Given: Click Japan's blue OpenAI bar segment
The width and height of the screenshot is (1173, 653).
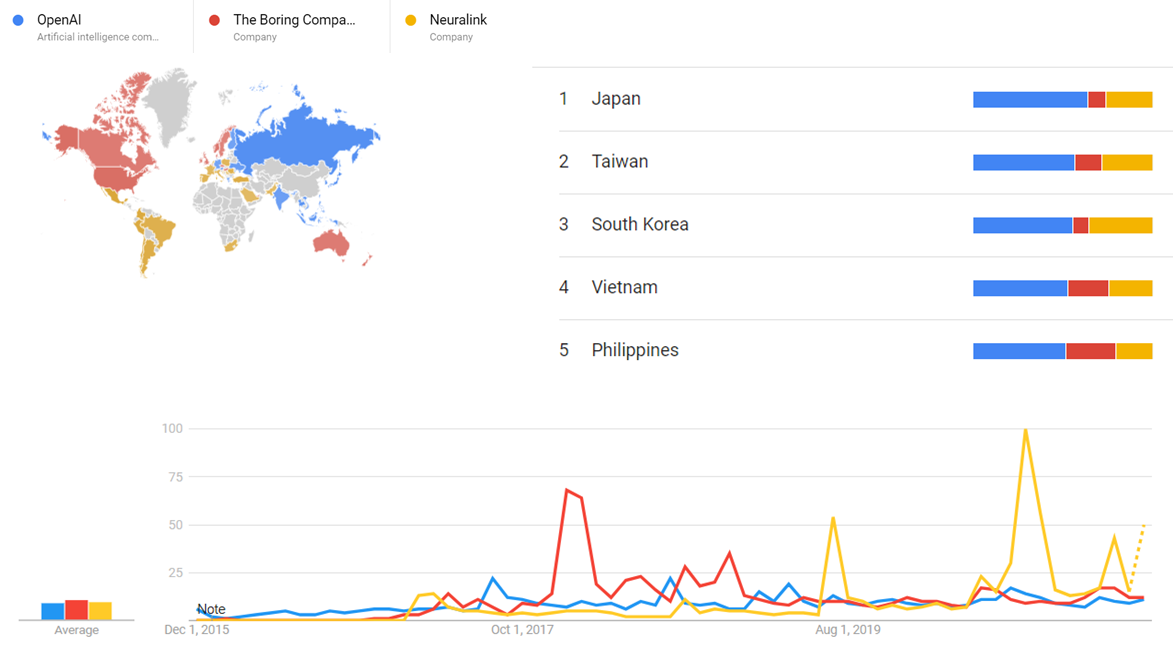Looking at the screenshot, I should tap(1029, 100).
